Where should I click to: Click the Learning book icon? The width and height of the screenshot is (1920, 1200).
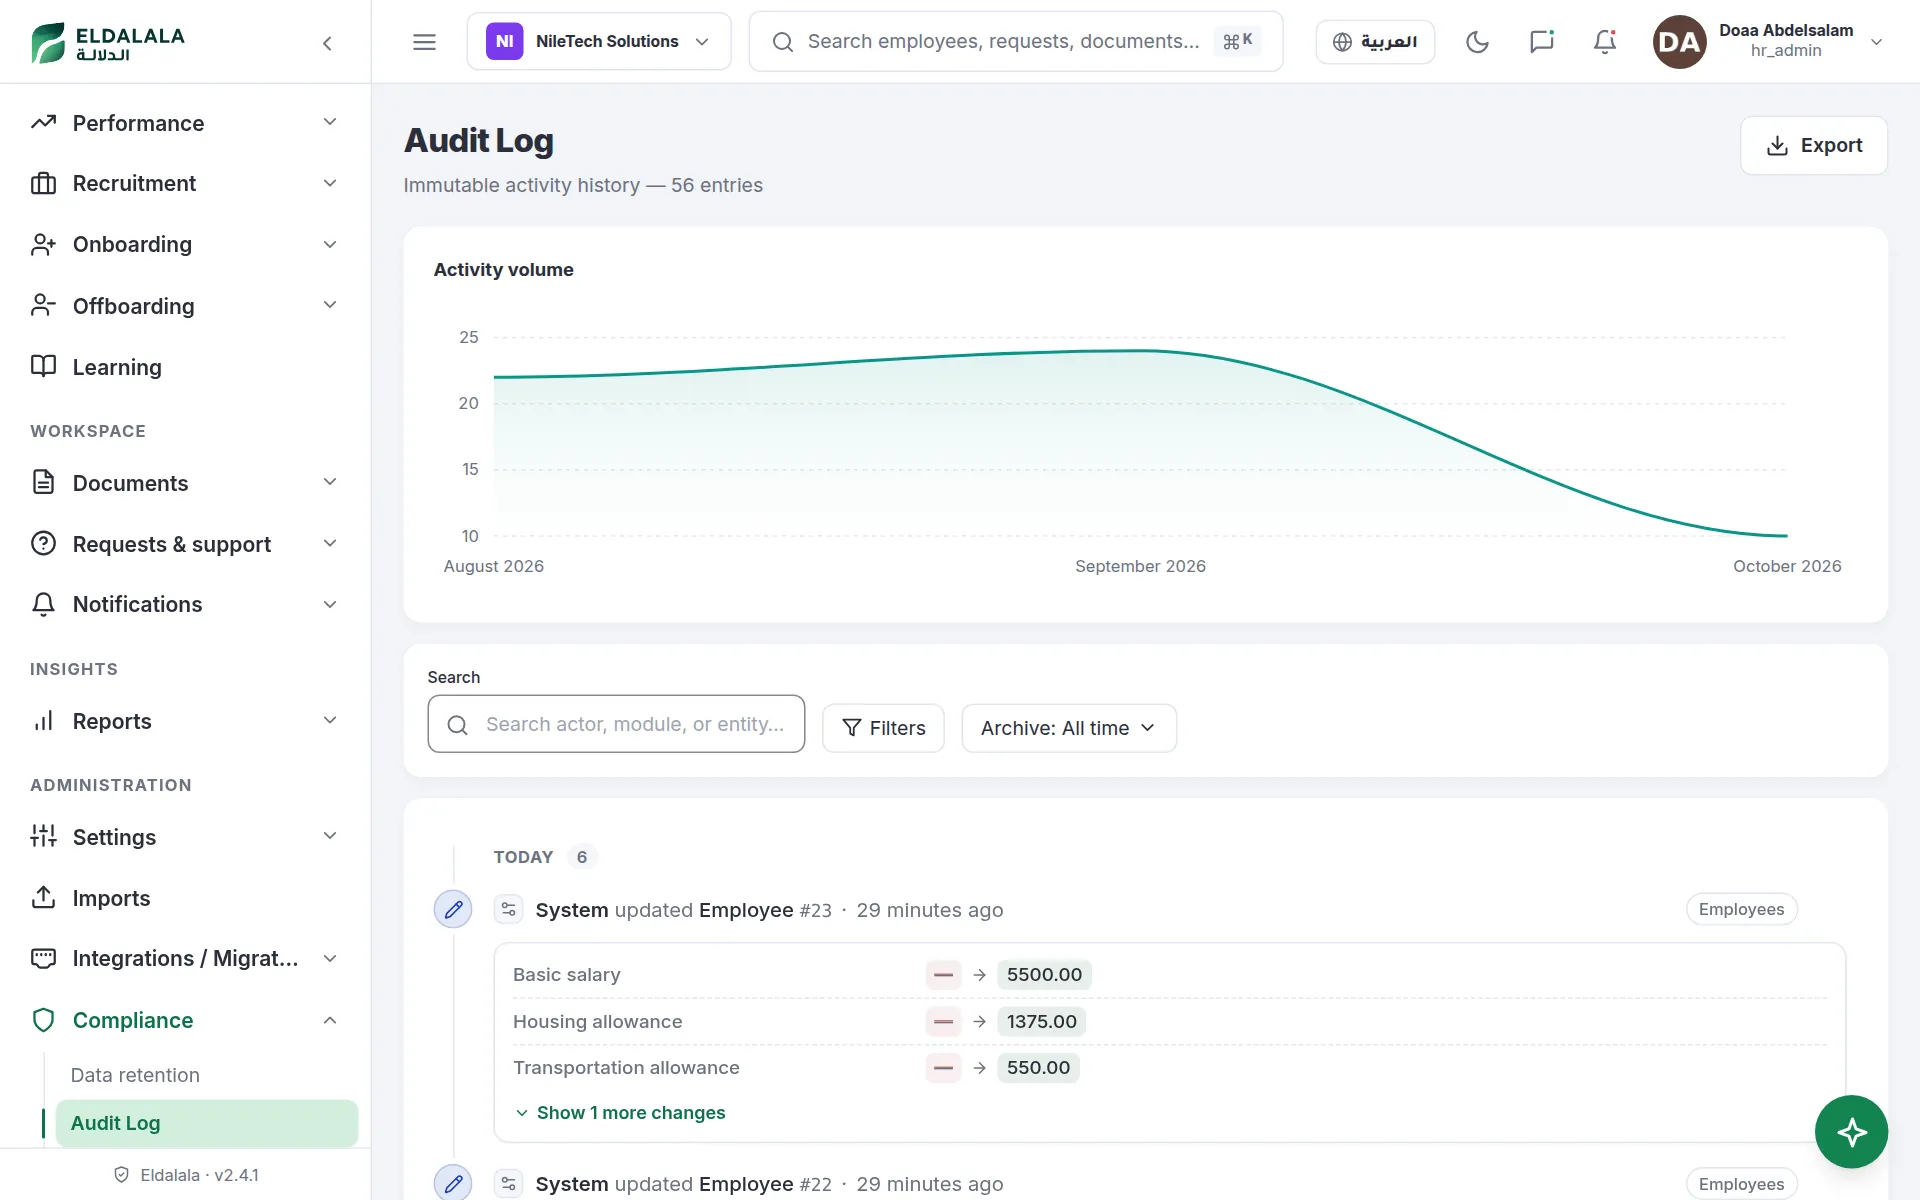[43, 366]
